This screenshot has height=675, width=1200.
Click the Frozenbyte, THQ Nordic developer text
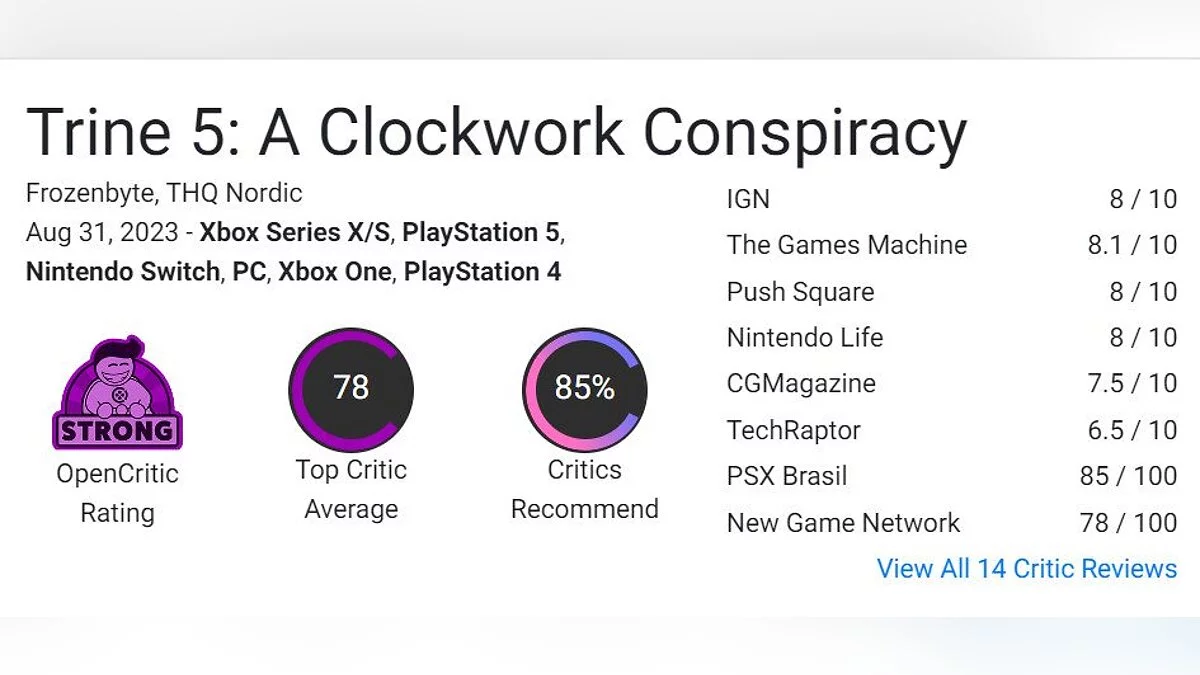[164, 193]
